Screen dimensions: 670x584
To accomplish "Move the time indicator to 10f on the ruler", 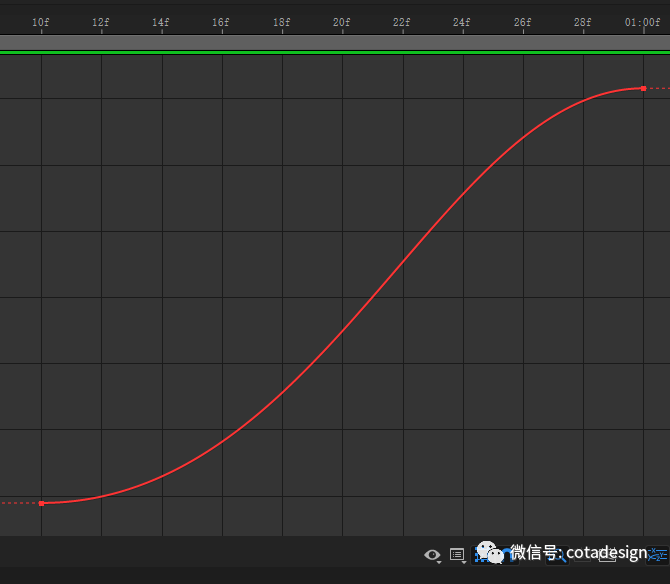I will pos(41,22).
